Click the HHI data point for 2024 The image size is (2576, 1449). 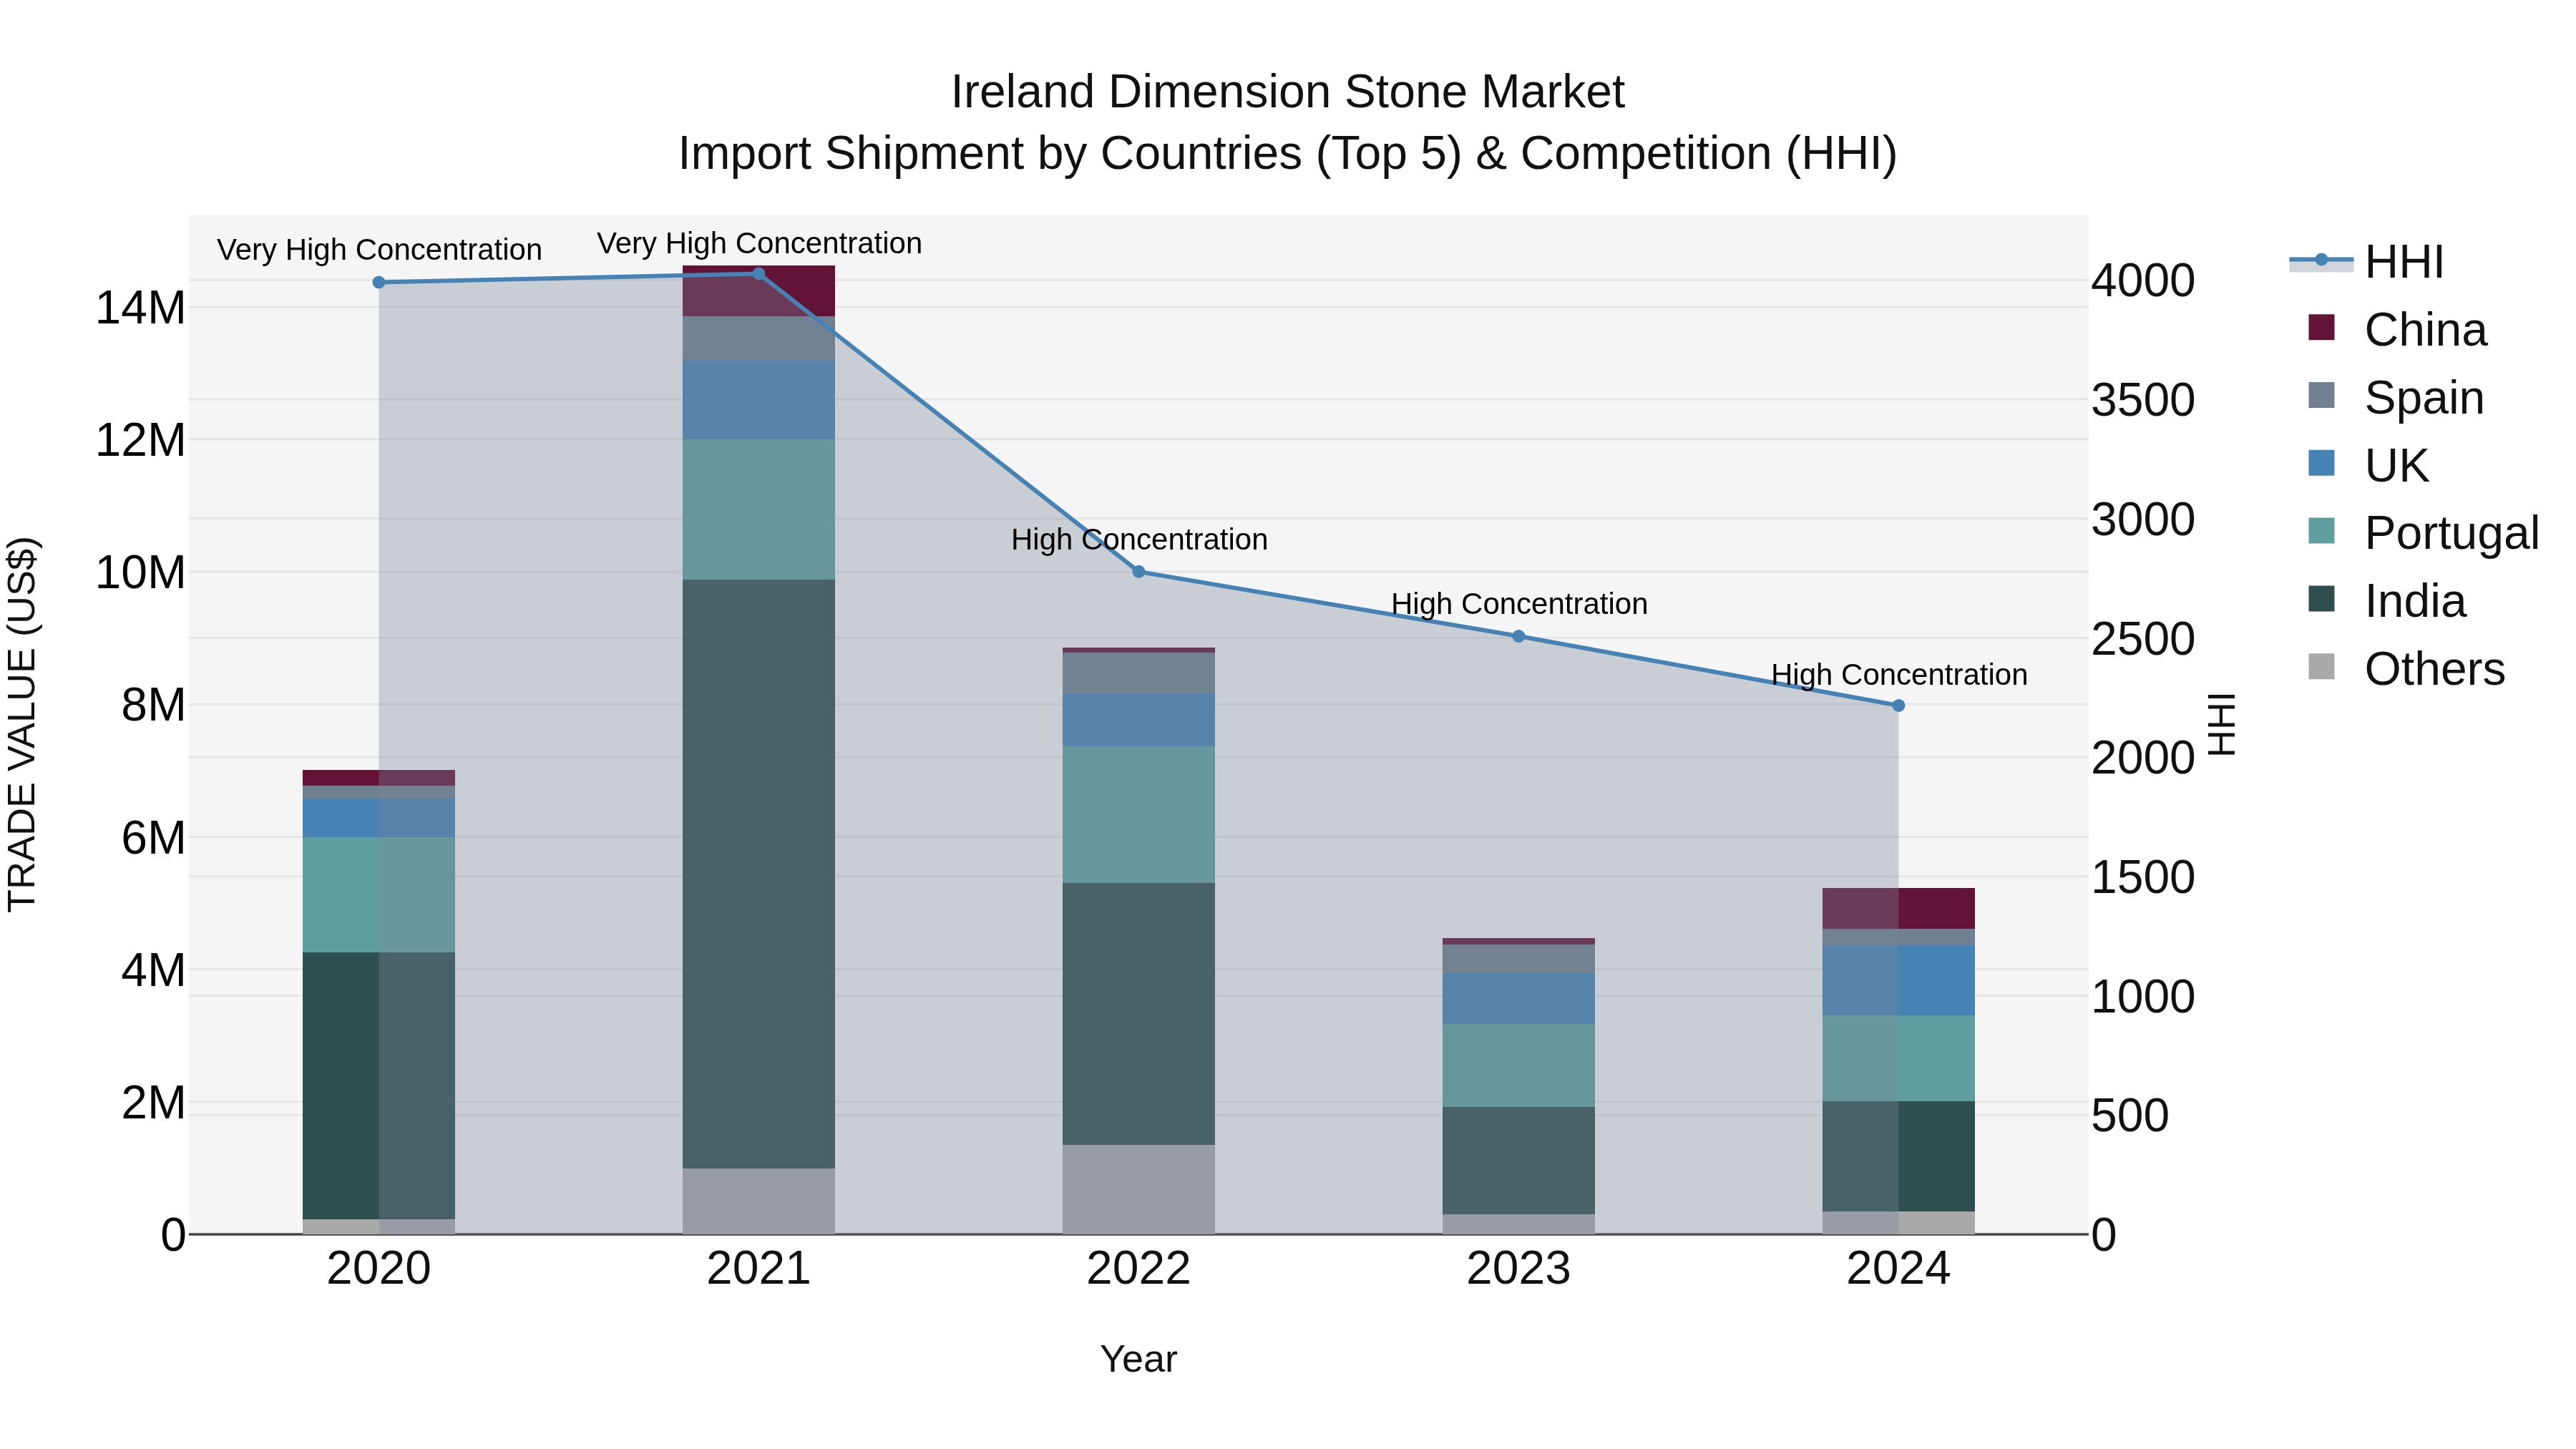point(1898,706)
